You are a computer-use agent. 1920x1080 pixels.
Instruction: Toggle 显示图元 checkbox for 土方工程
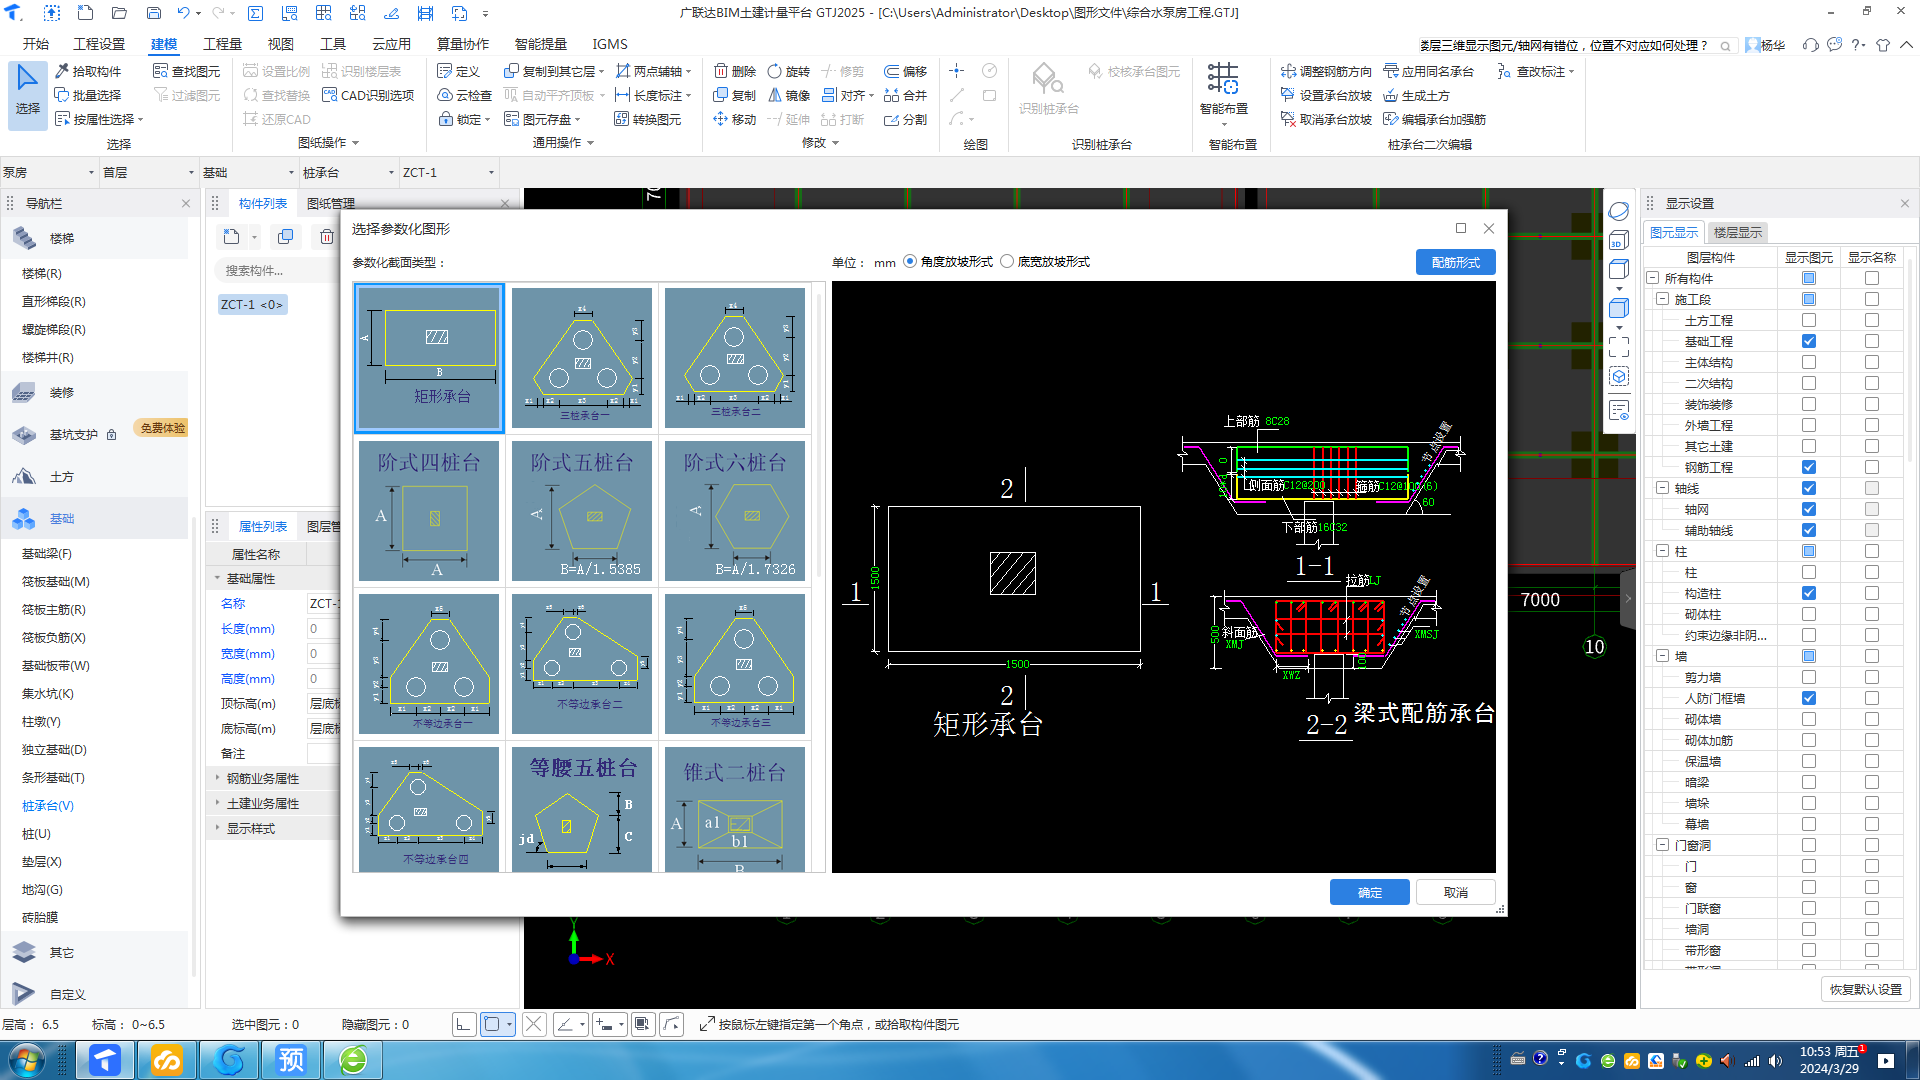1809,320
